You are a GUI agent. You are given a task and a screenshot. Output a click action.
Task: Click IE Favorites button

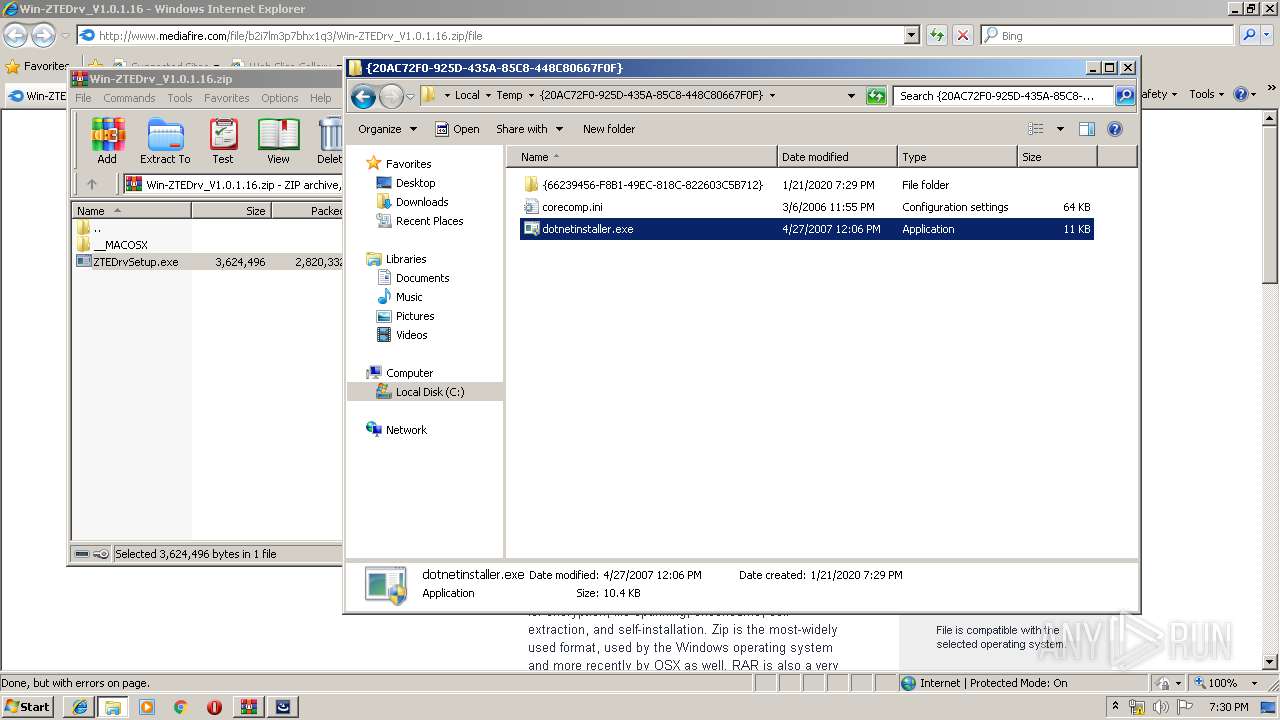(37, 66)
